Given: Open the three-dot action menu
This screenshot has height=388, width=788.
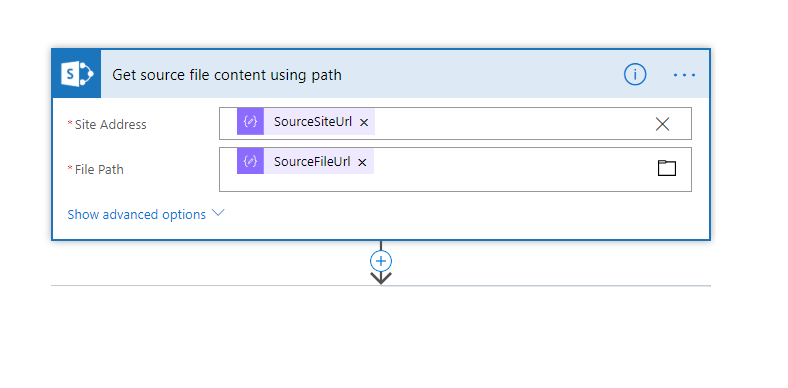Looking at the screenshot, I should pos(684,75).
